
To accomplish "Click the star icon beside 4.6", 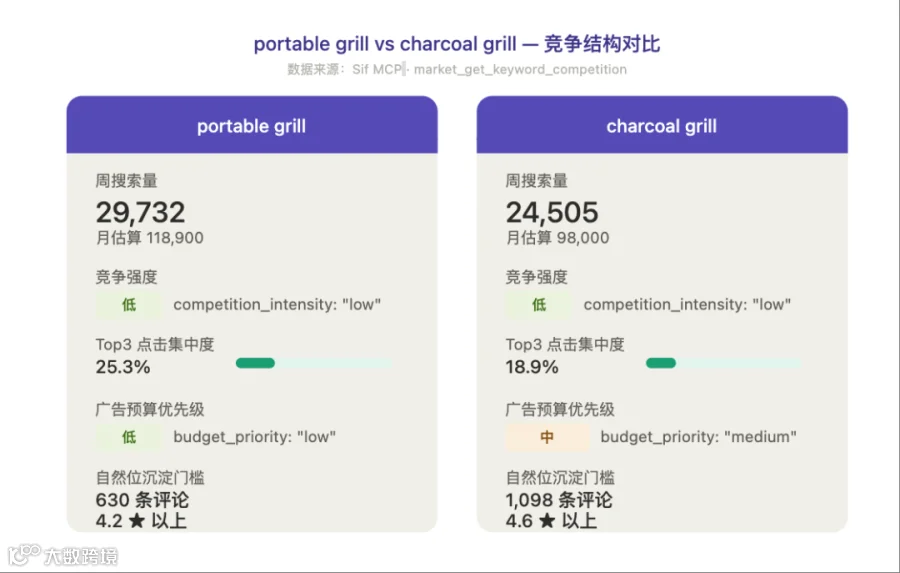I will tap(547, 521).
